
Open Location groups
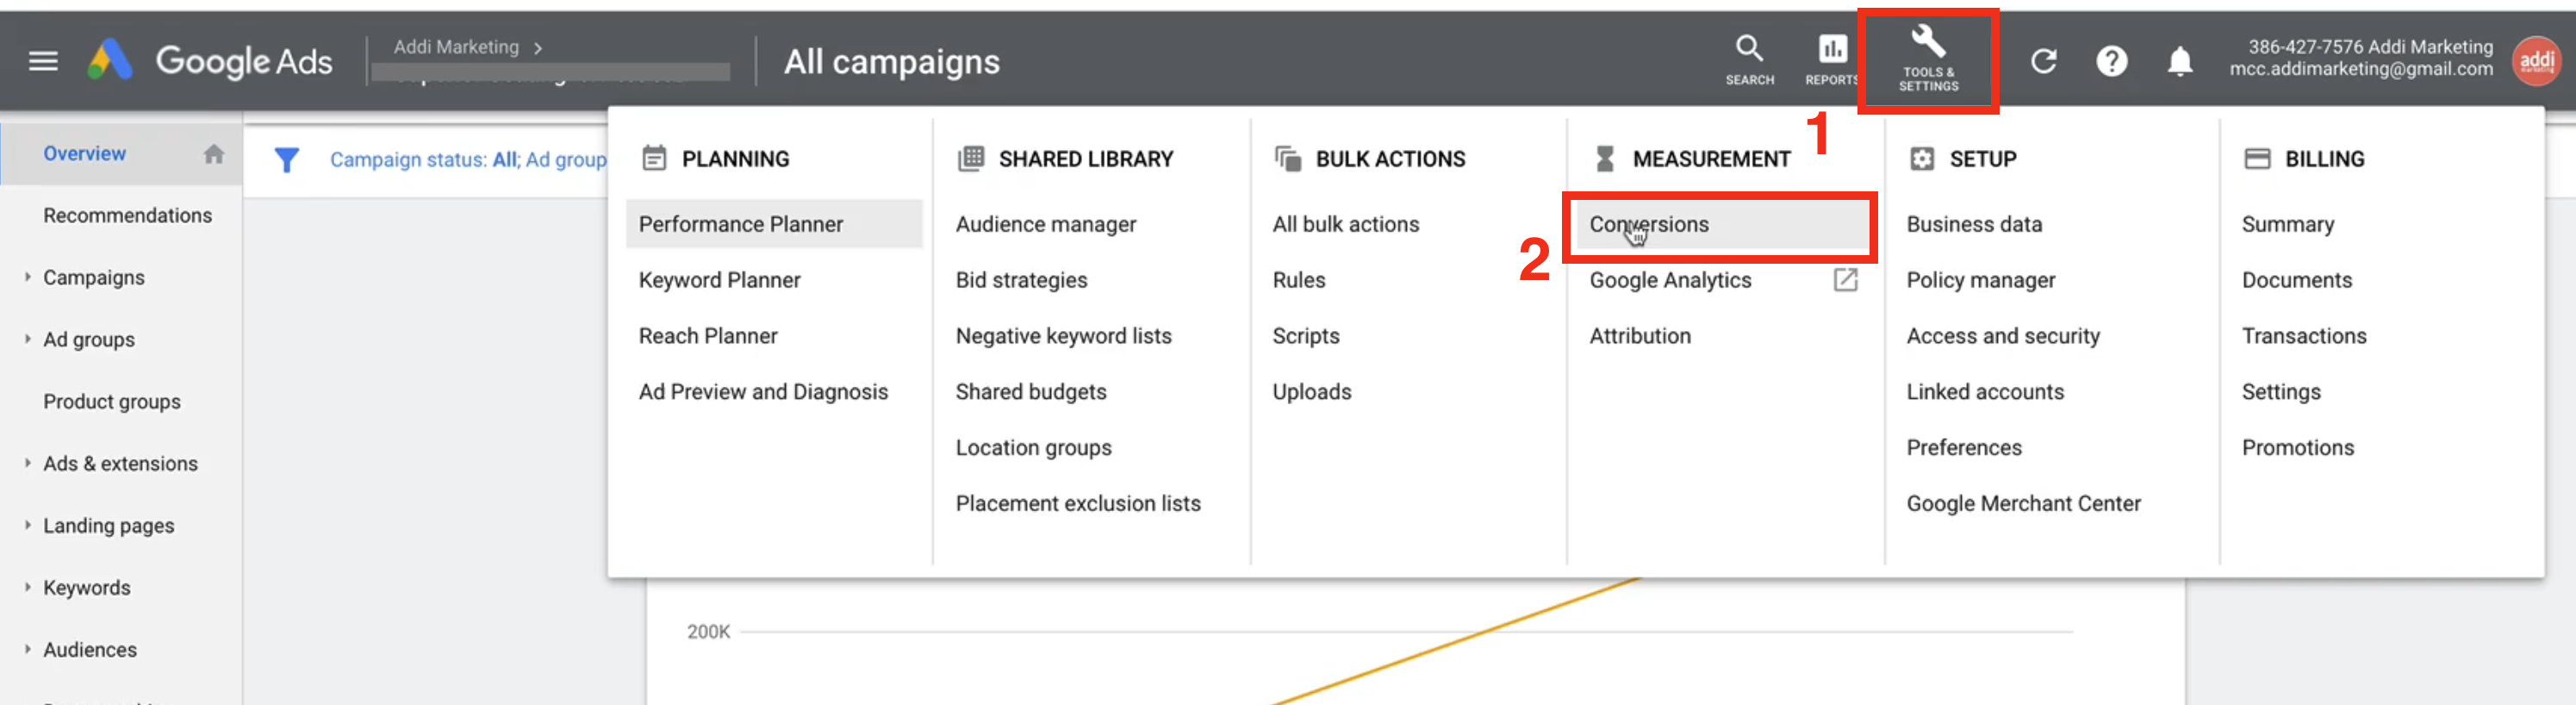point(1033,448)
